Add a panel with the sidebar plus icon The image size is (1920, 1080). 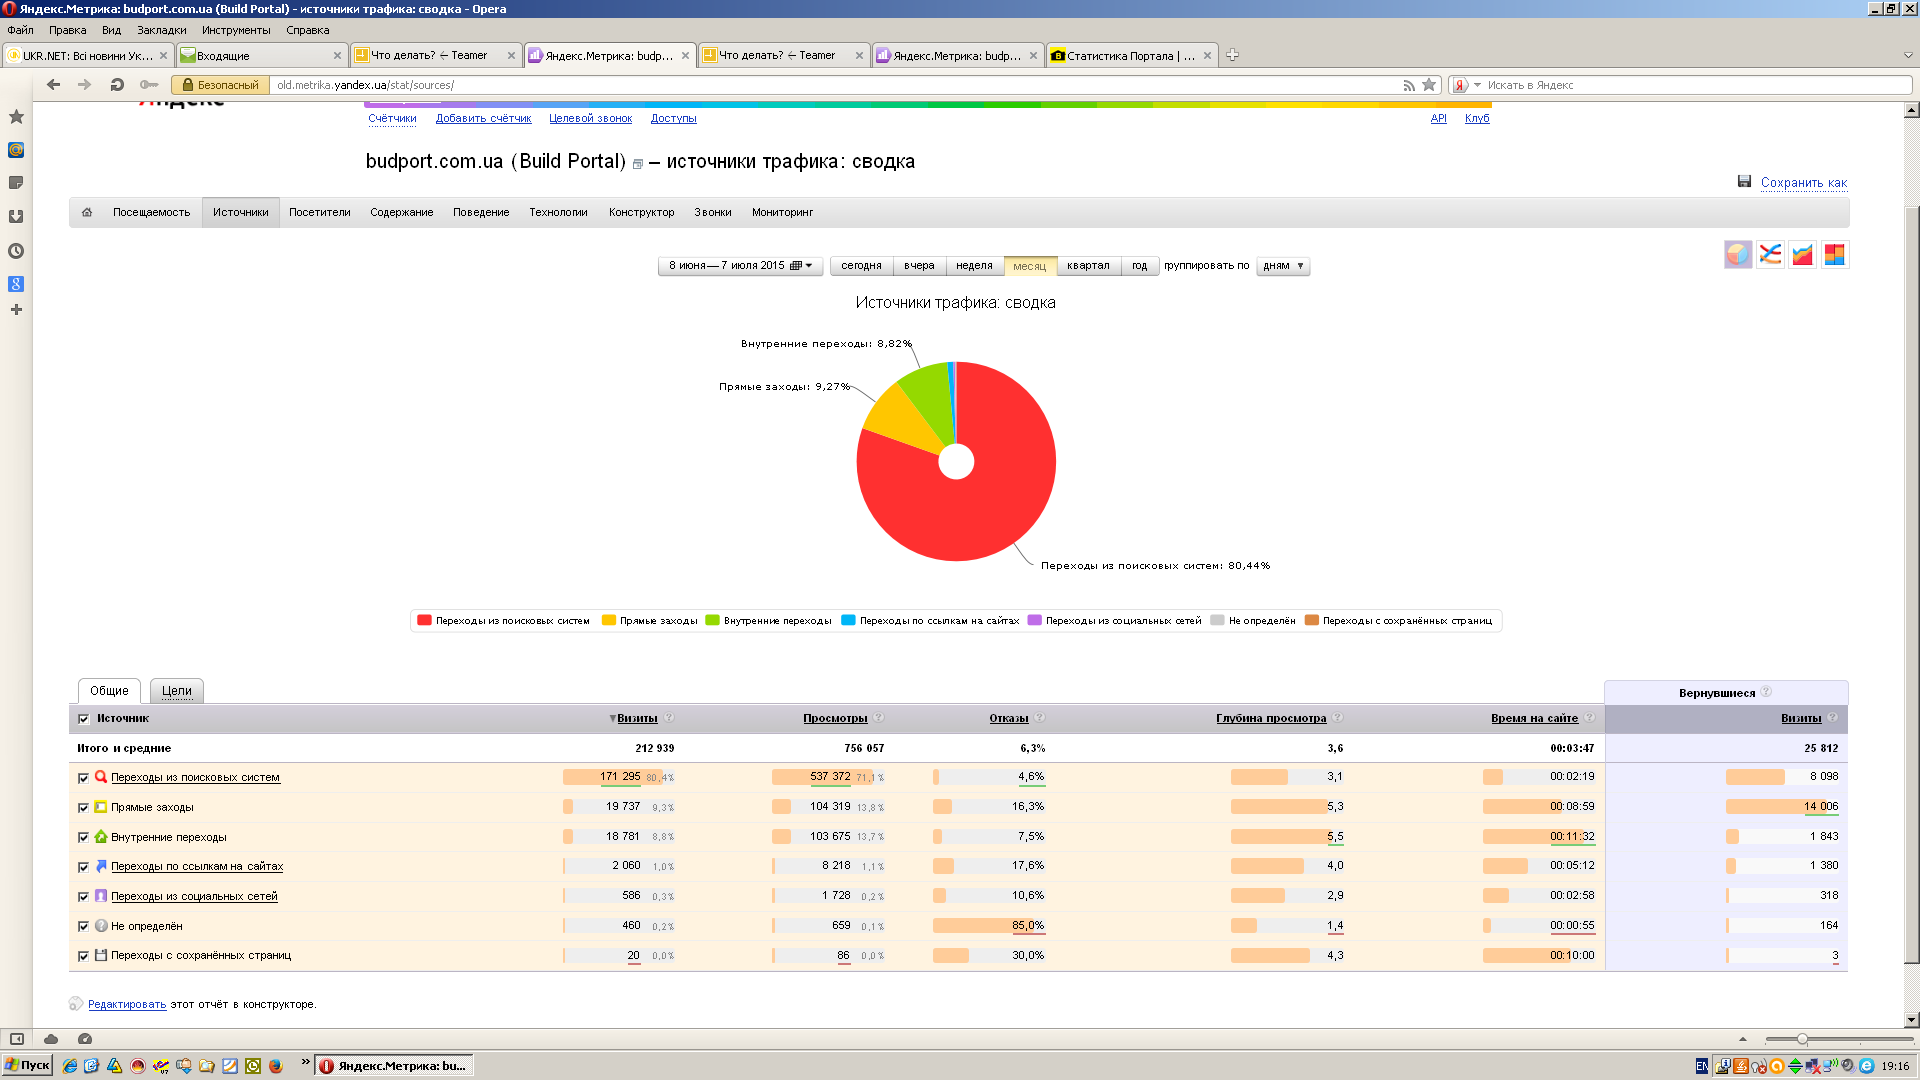click(16, 310)
